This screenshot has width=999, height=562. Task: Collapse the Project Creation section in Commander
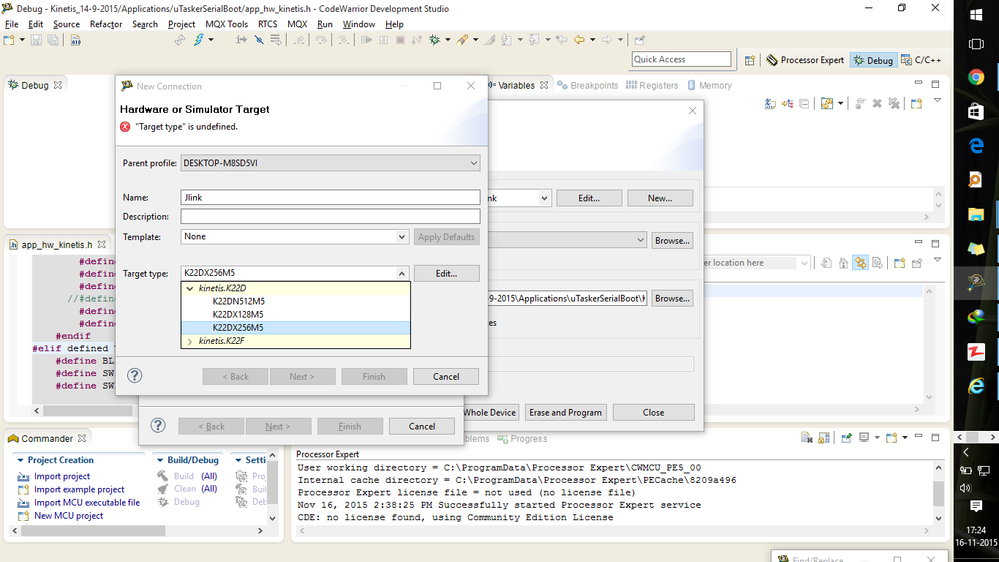[x=20, y=460]
